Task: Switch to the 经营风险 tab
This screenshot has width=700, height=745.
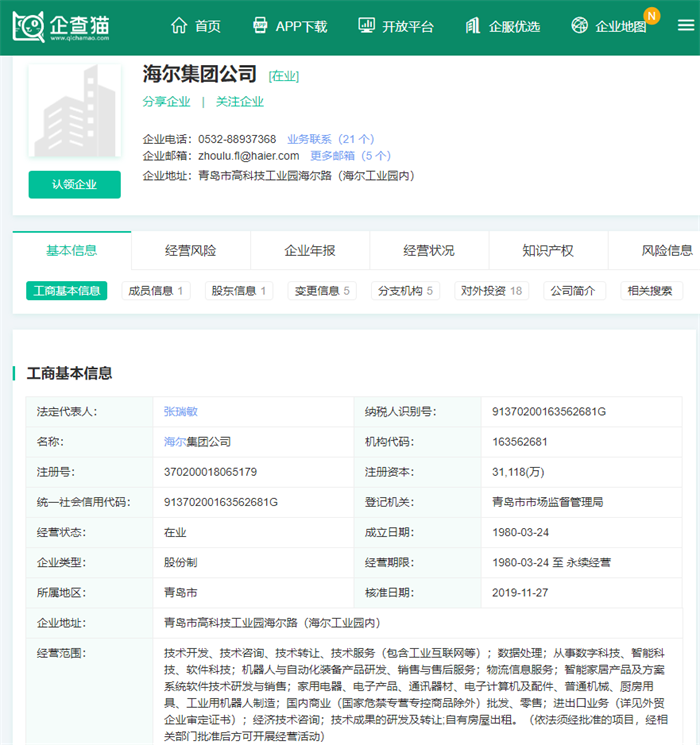Action: click(191, 250)
